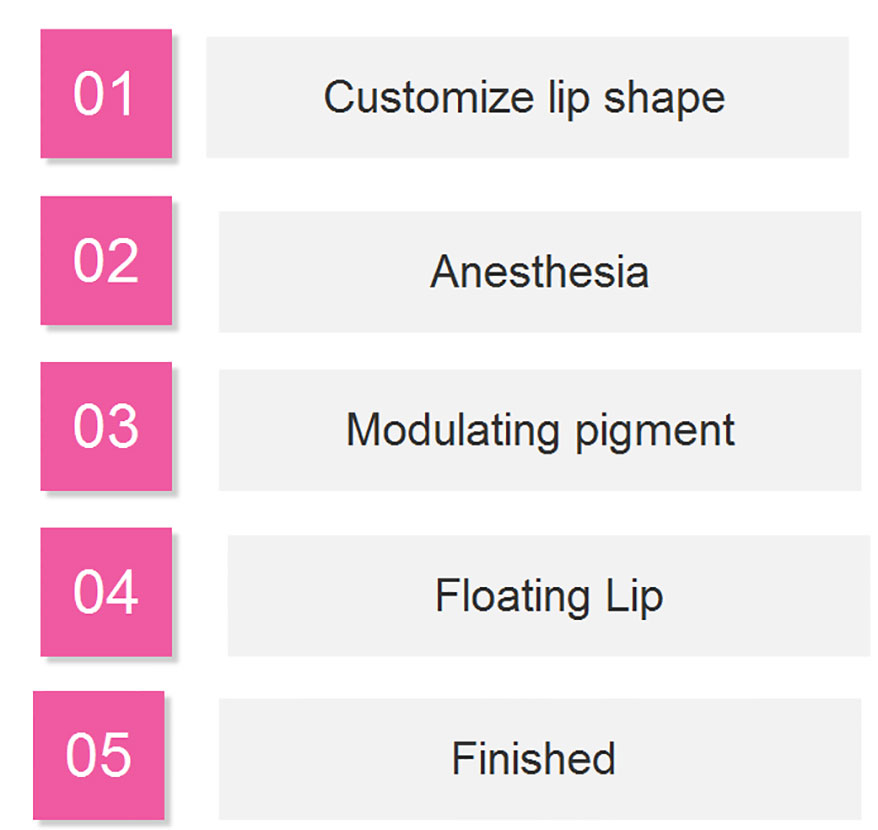Click the white numeral 03
Image resolution: width=878 pixels, height=830 pixels.
(x=106, y=426)
